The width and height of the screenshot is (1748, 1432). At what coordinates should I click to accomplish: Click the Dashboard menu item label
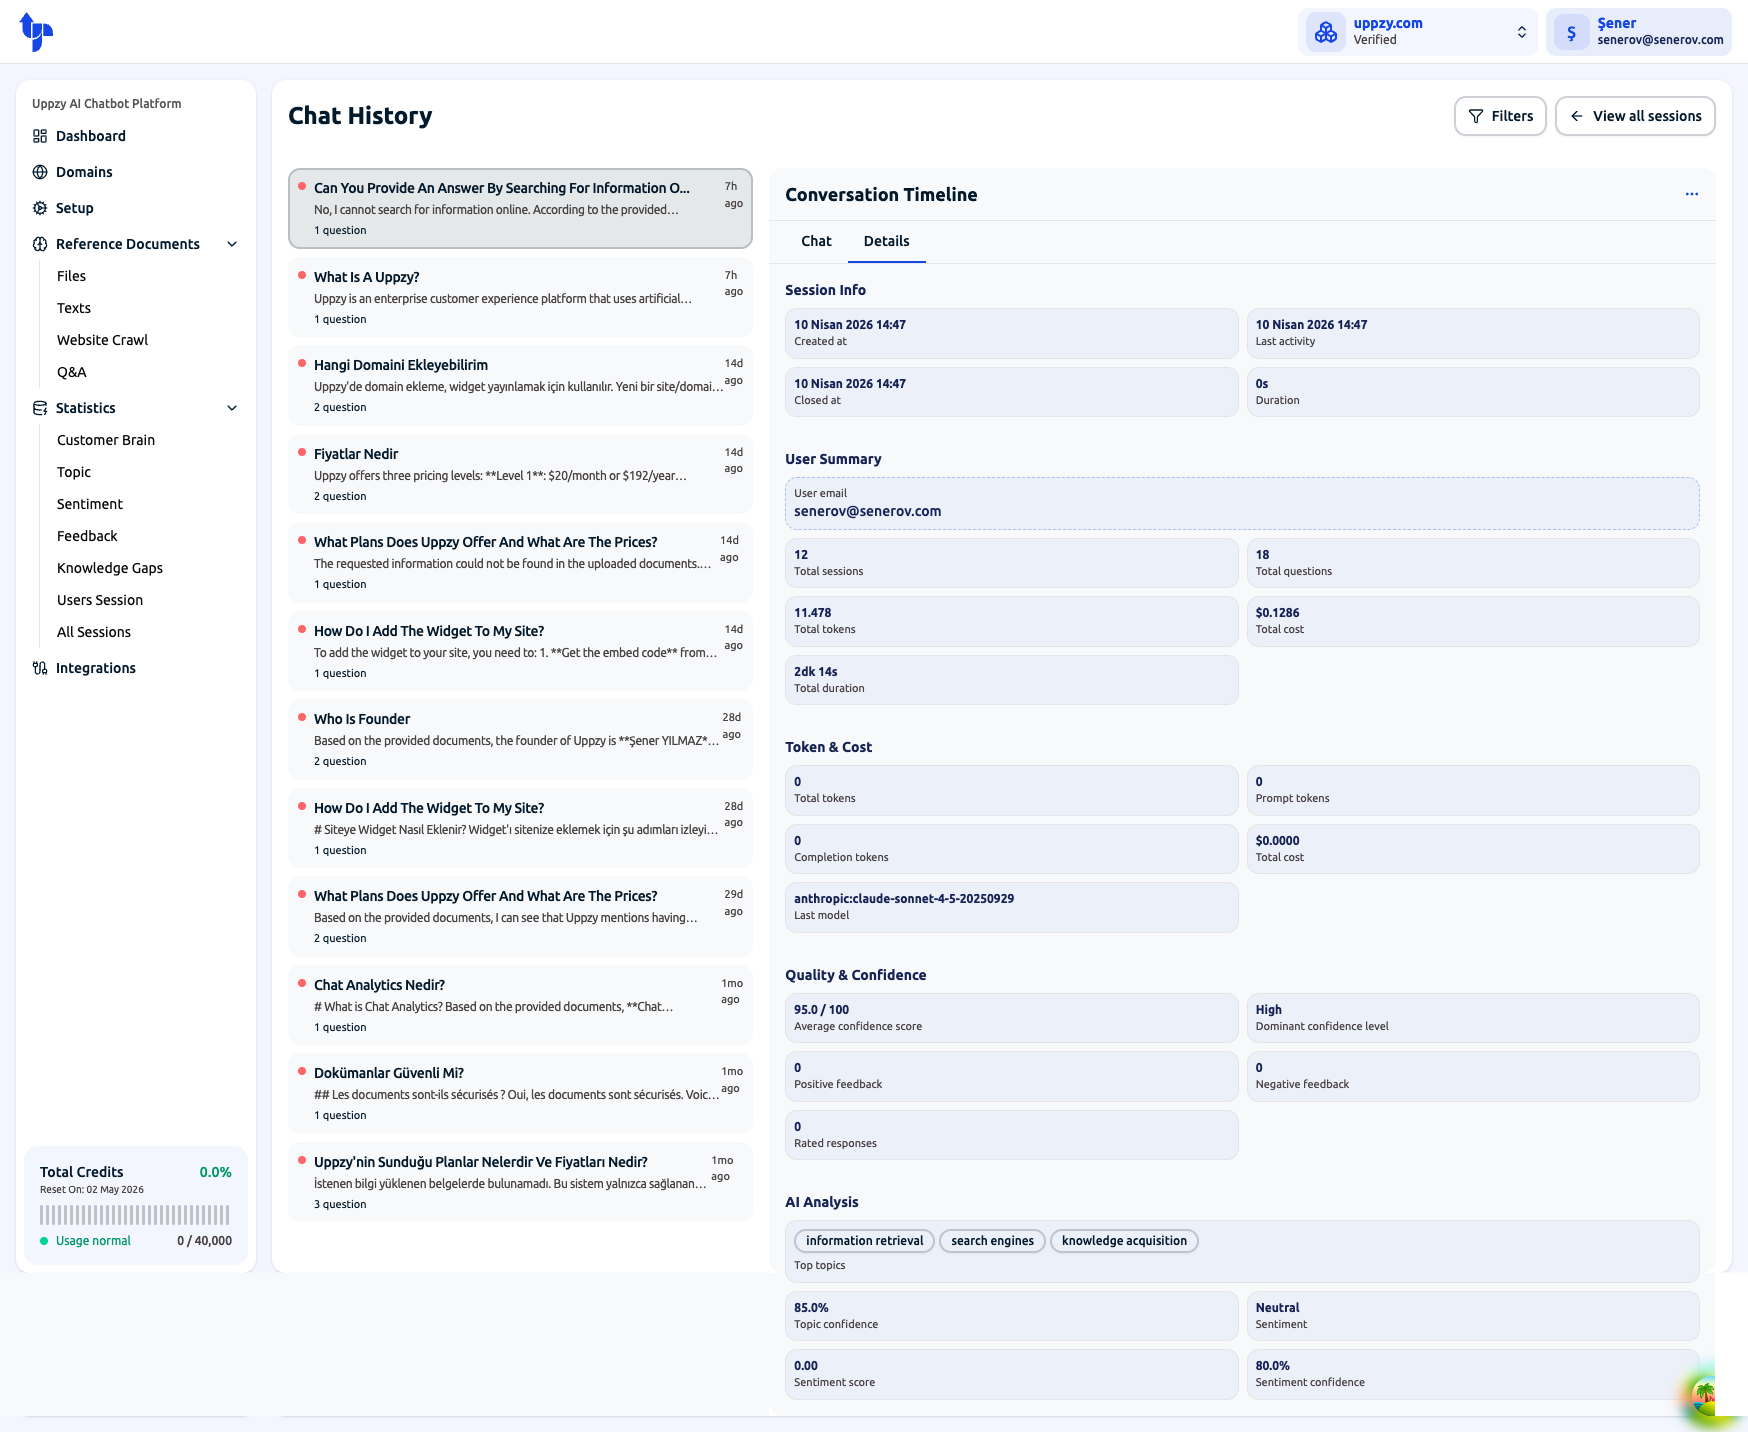coord(91,136)
